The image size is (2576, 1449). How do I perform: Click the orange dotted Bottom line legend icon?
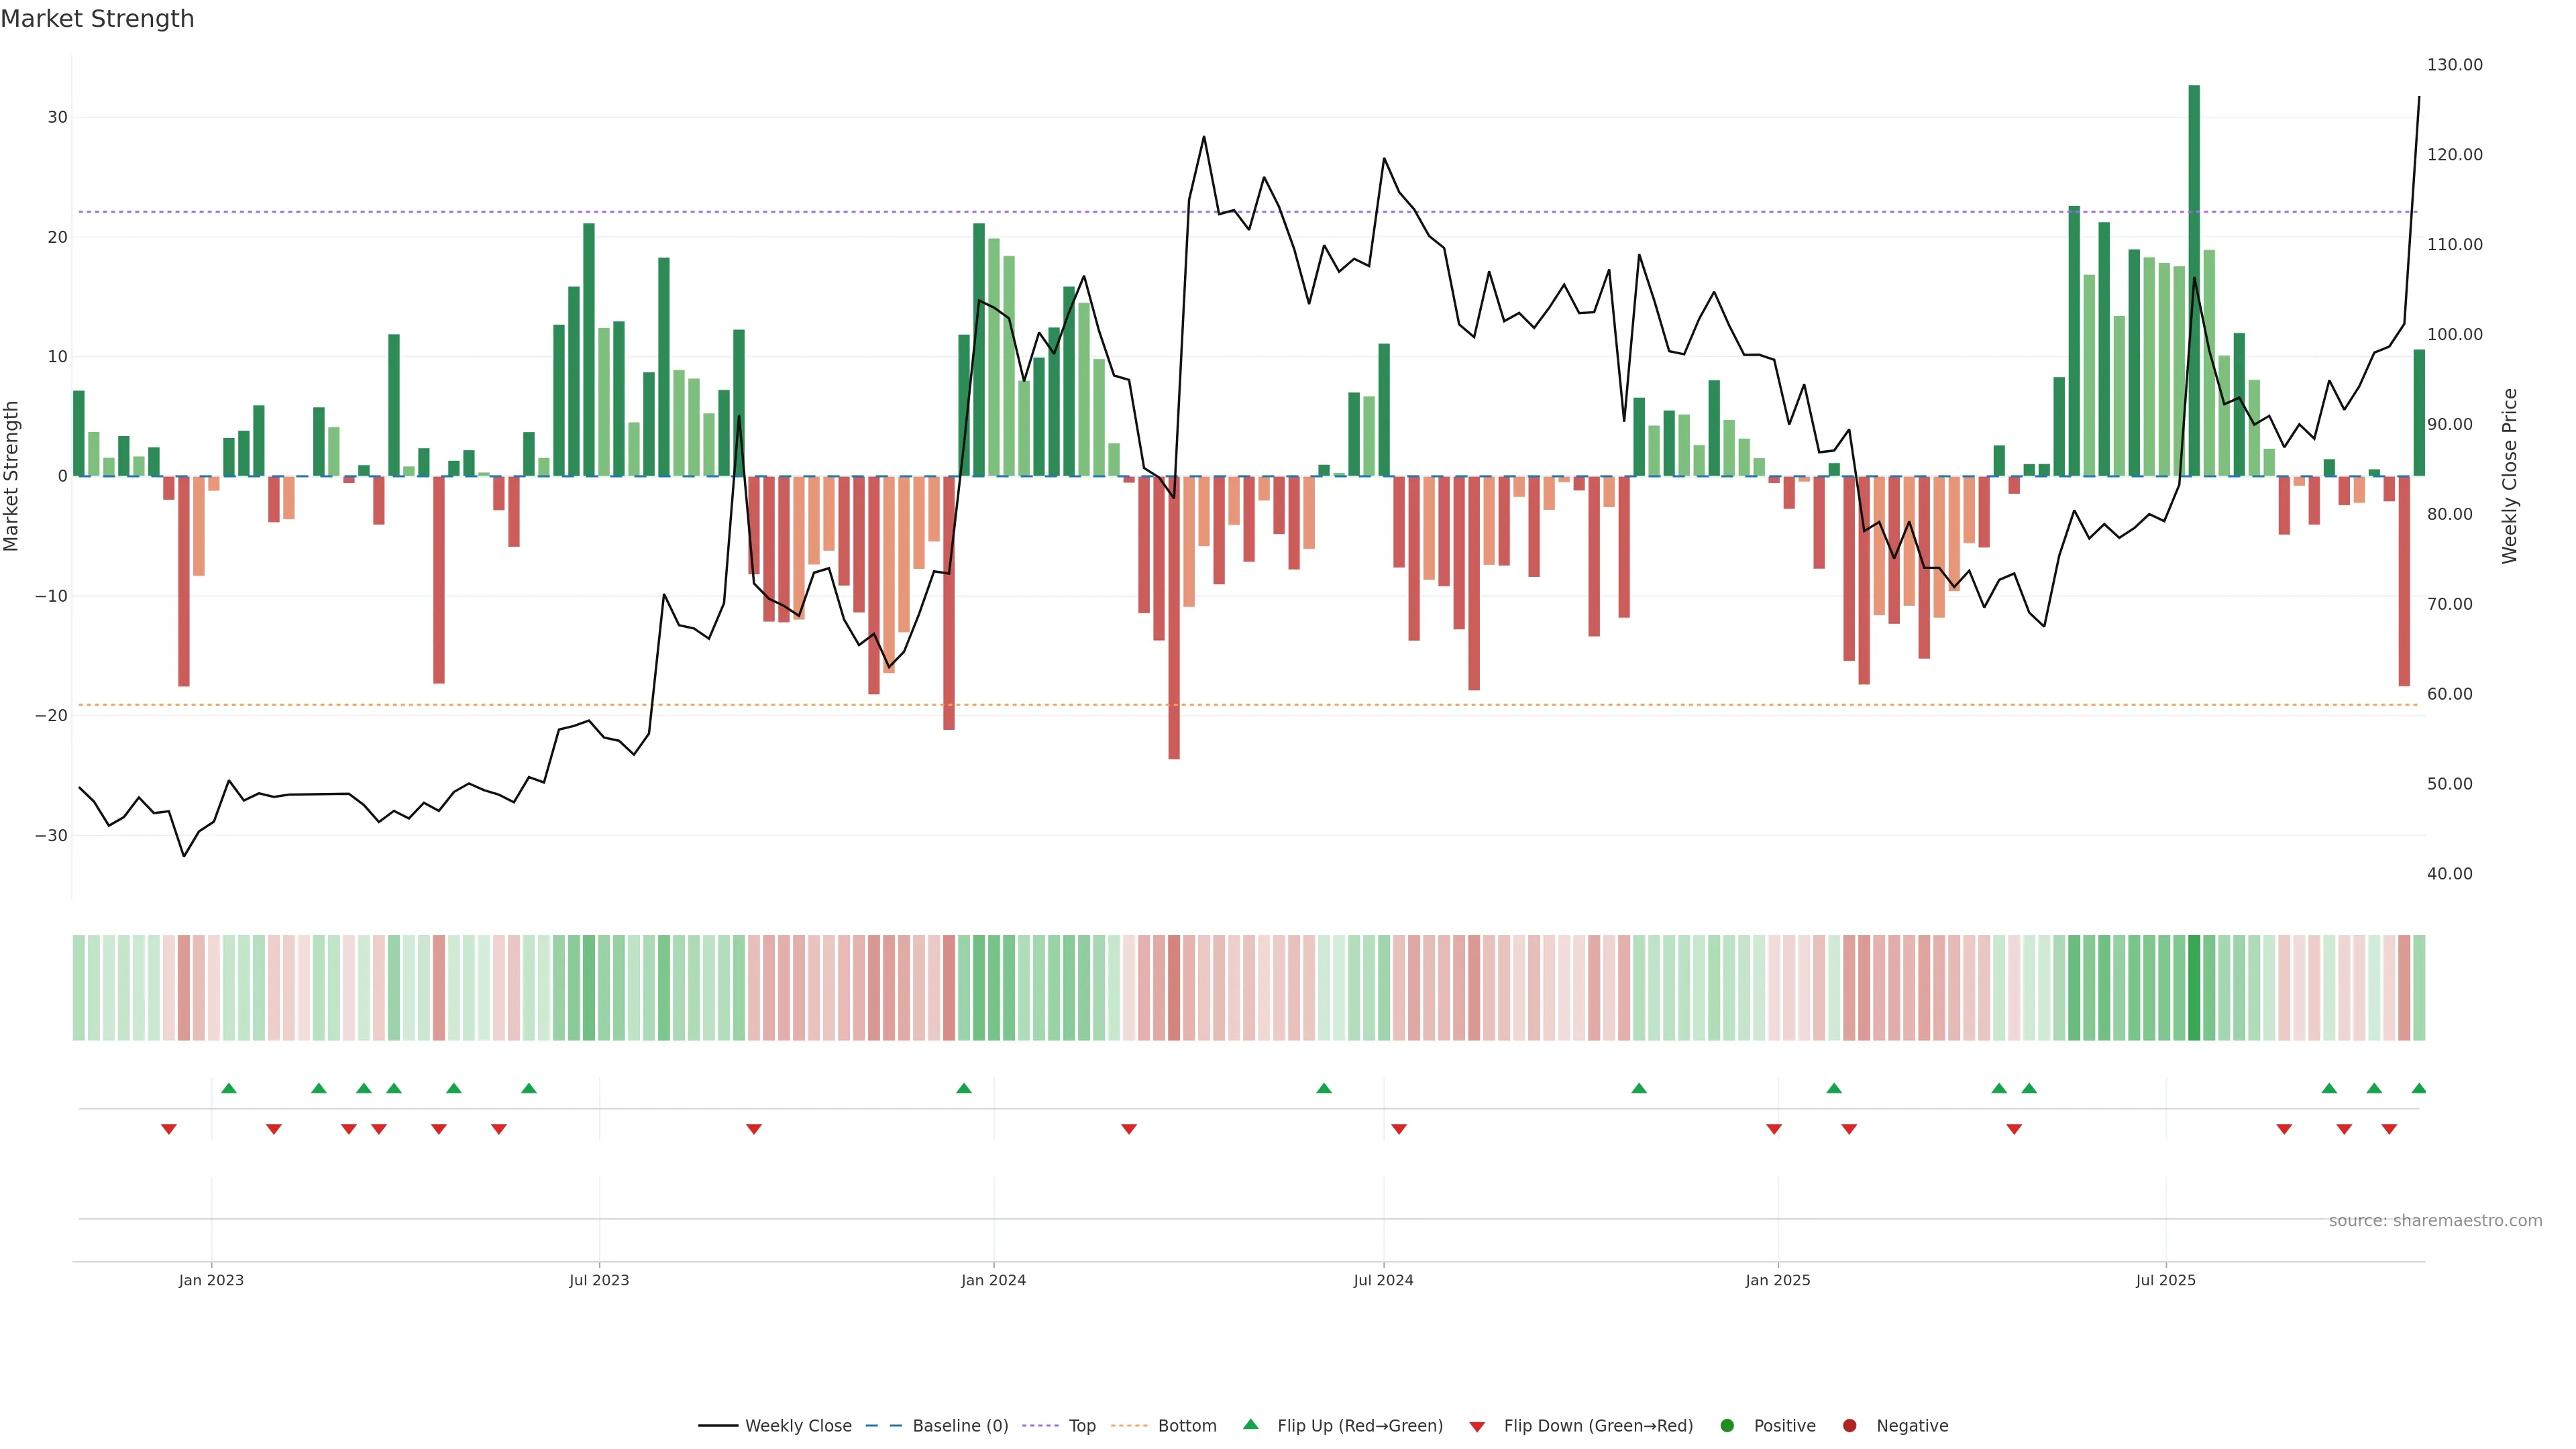tap(1129, 1425)
